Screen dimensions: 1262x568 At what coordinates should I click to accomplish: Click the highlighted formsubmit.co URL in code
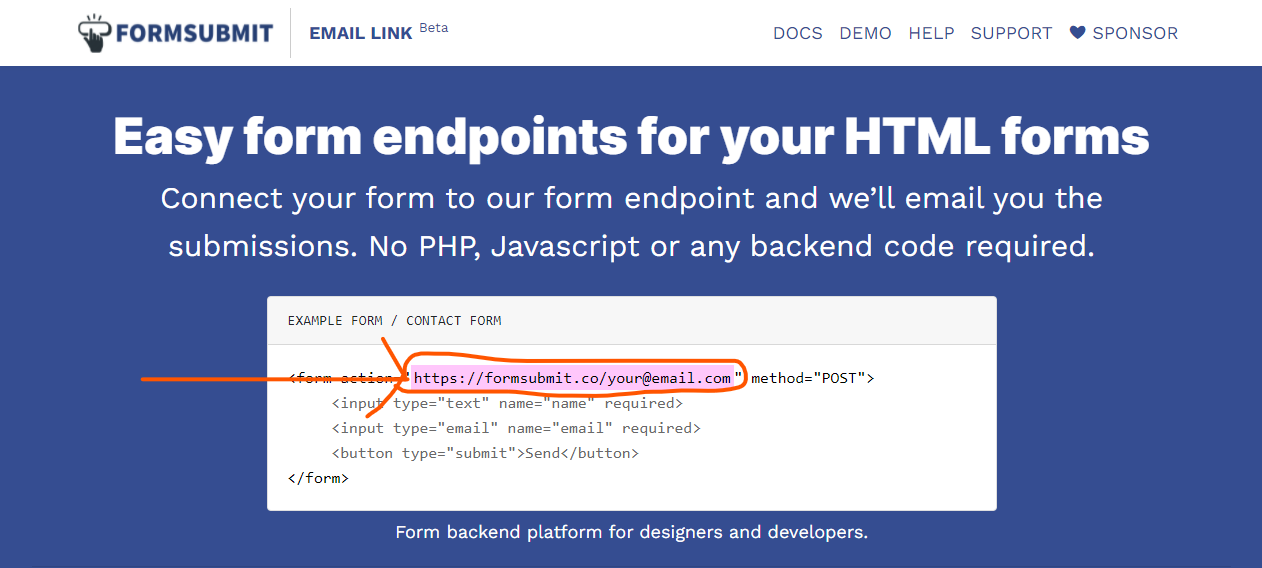pos(572,378)
